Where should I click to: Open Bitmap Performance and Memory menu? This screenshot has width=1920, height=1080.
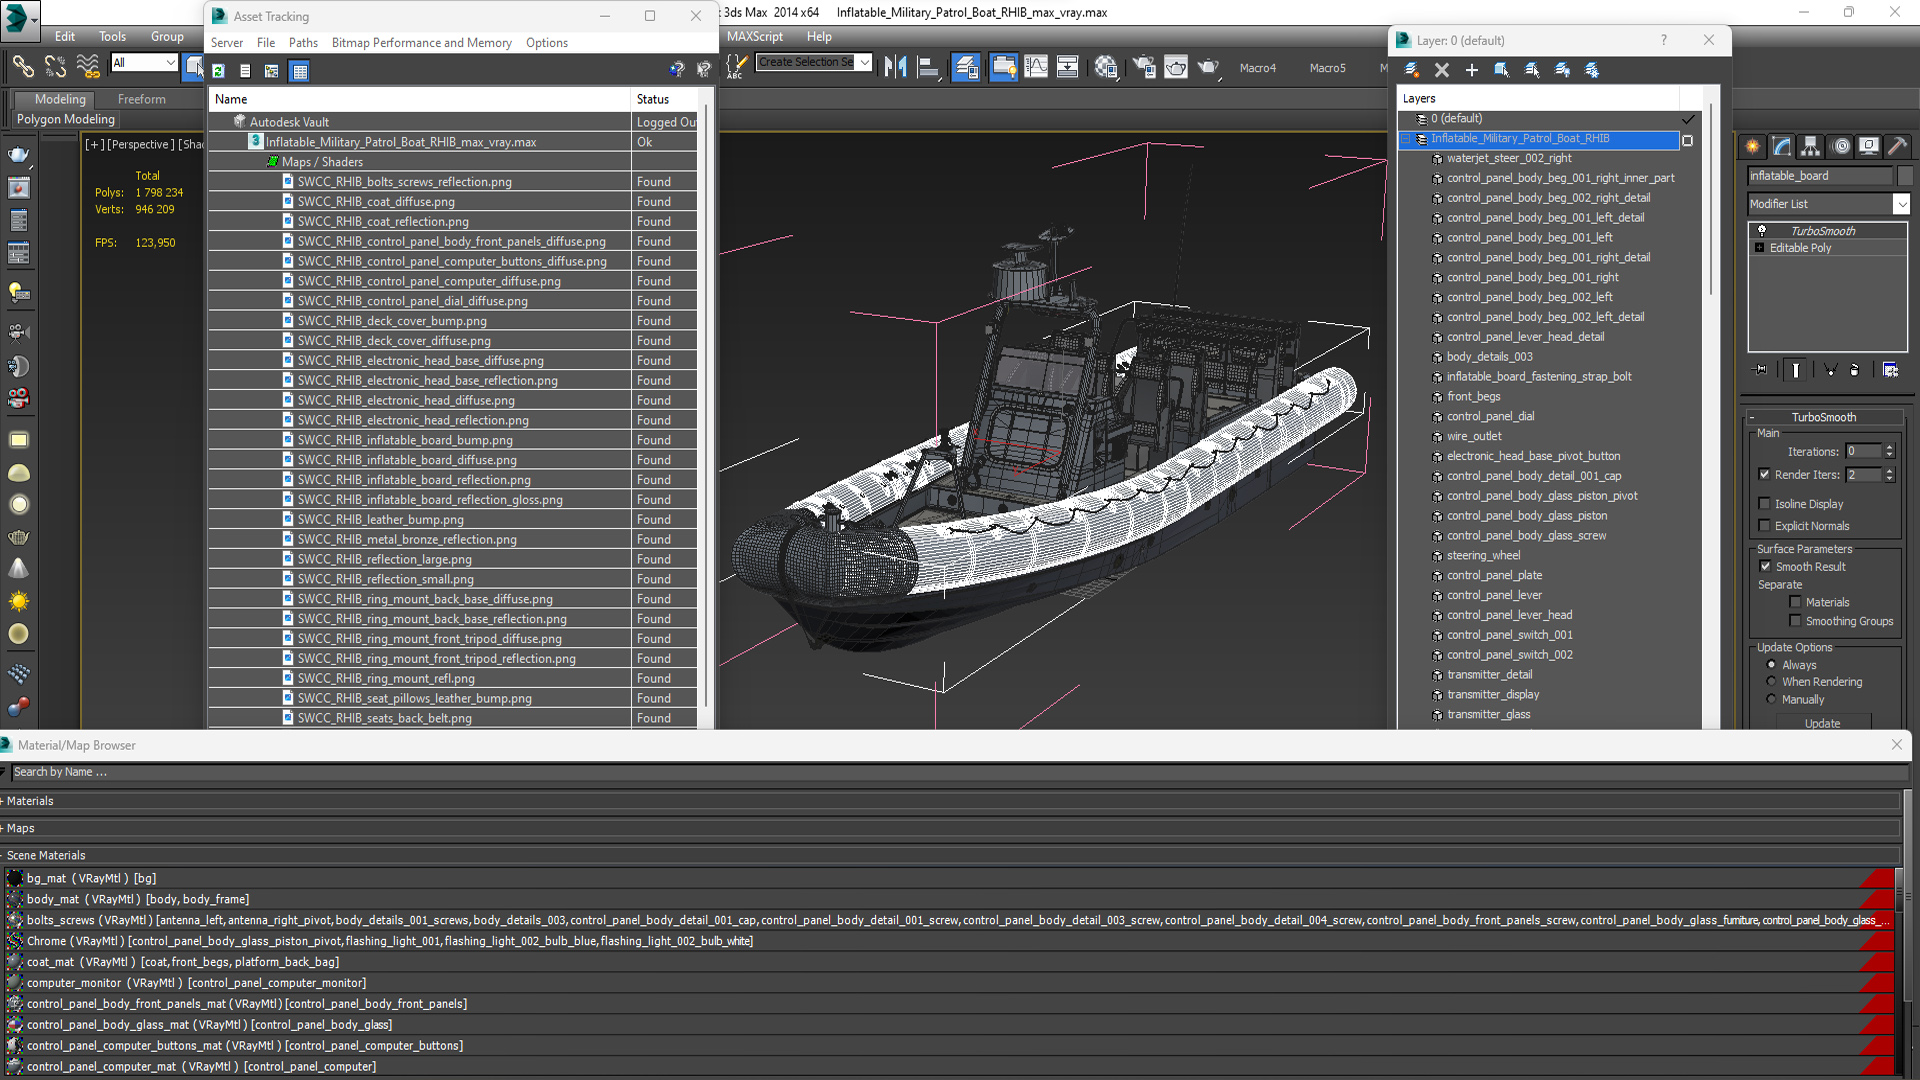tap(421, 43)
